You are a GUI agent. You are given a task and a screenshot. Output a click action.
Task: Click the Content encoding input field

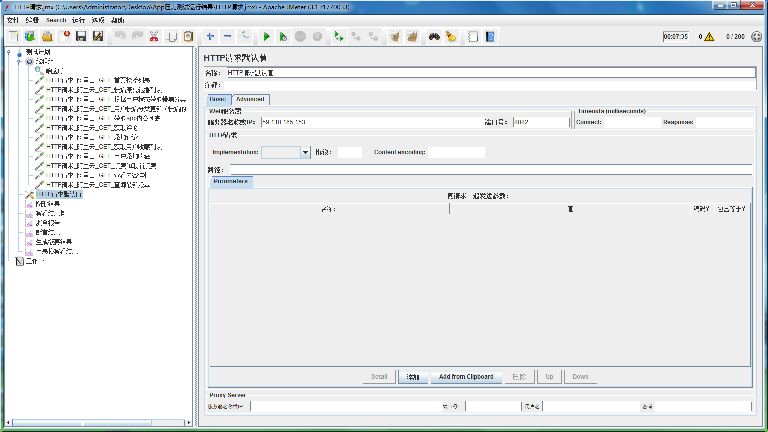456,152
